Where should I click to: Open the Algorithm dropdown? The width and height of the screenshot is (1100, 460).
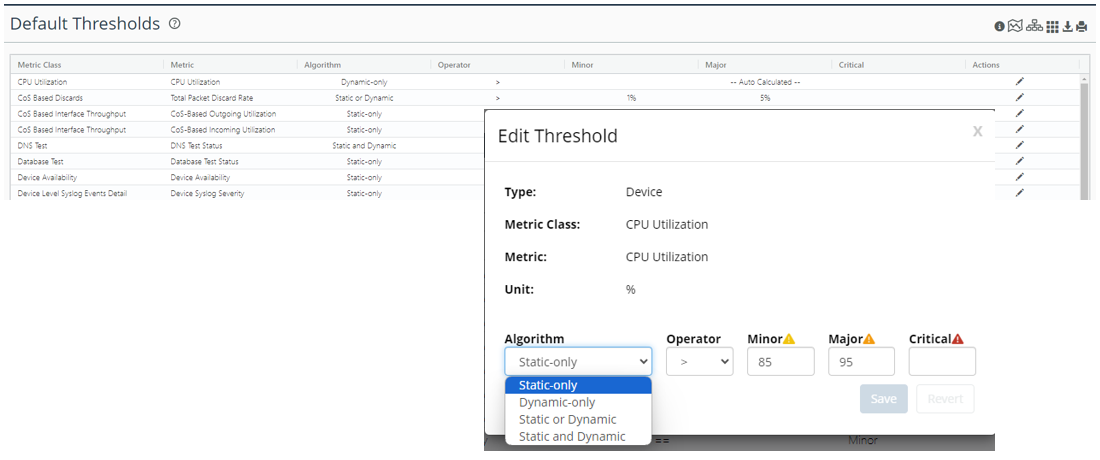pos(578,362)
